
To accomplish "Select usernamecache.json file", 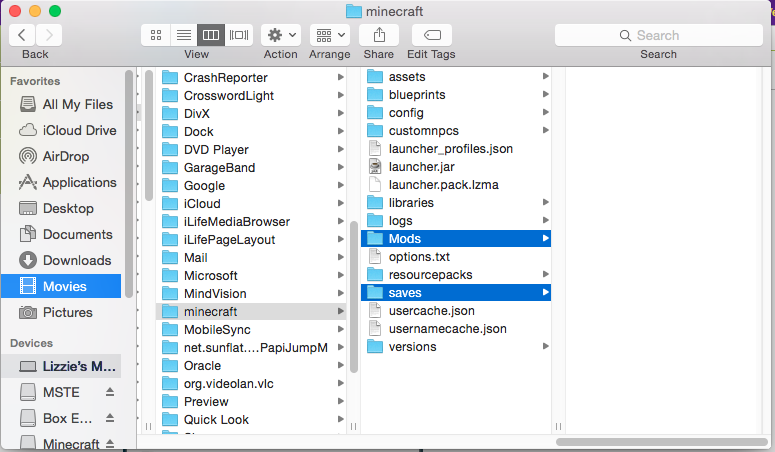I will tap(456, 329).
